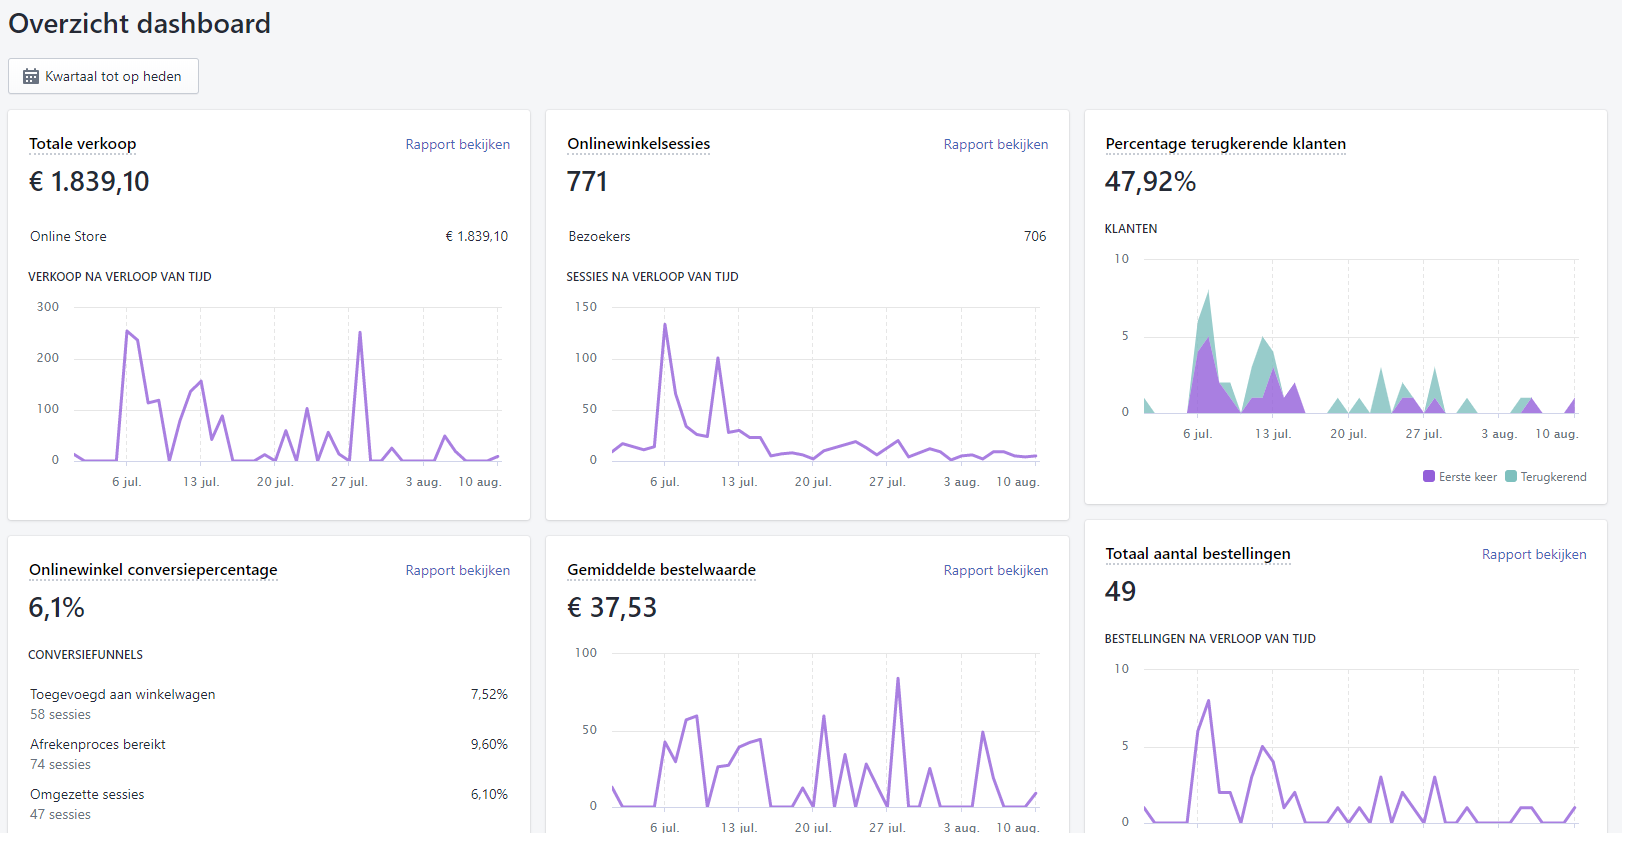
Task: Click the 49 total orders value
Action: 1120,592
